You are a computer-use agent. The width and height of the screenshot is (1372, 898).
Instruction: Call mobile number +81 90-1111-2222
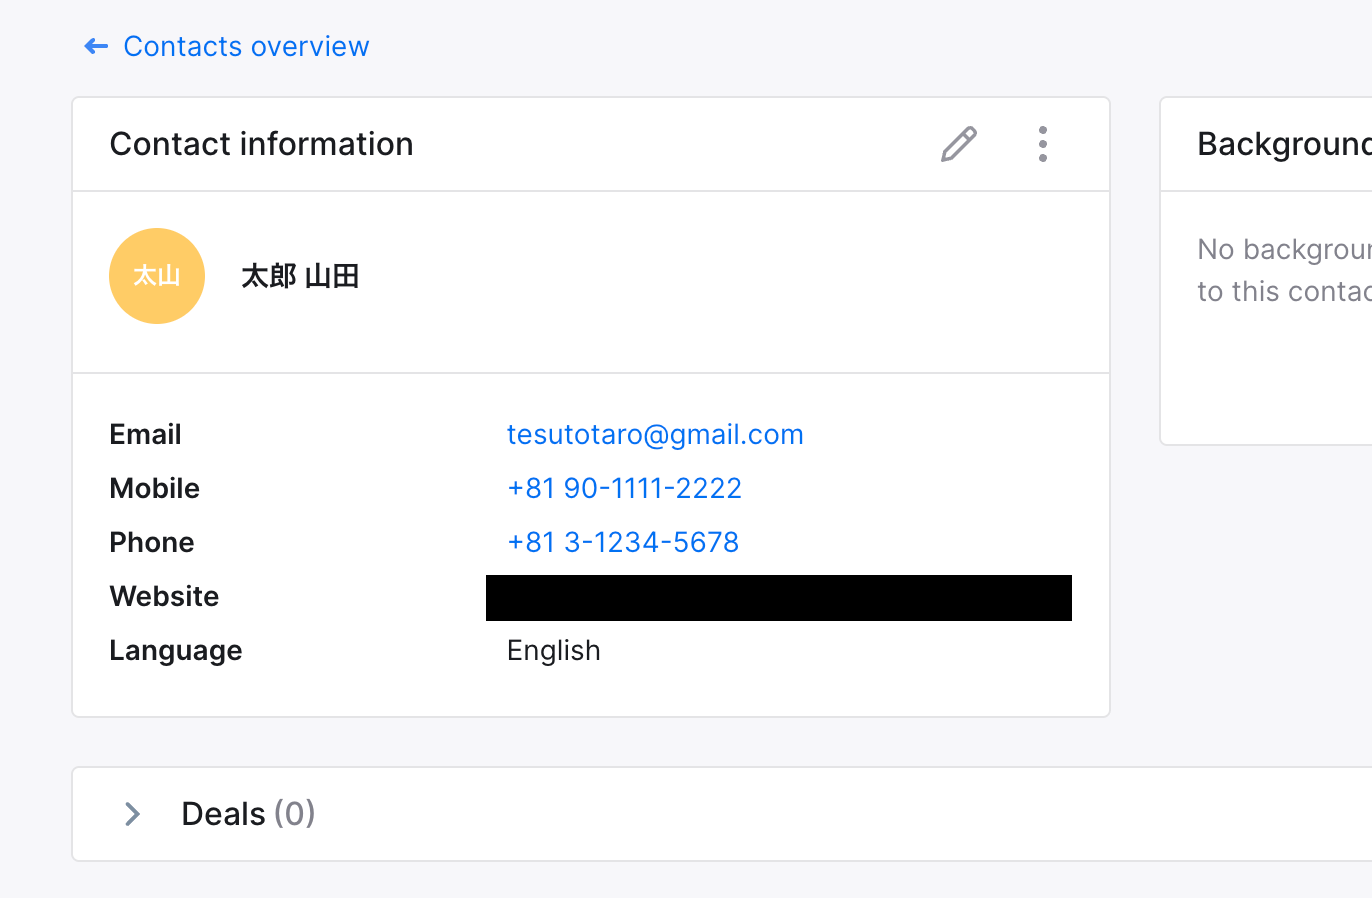pyautogui.click(x=624, y=488)
